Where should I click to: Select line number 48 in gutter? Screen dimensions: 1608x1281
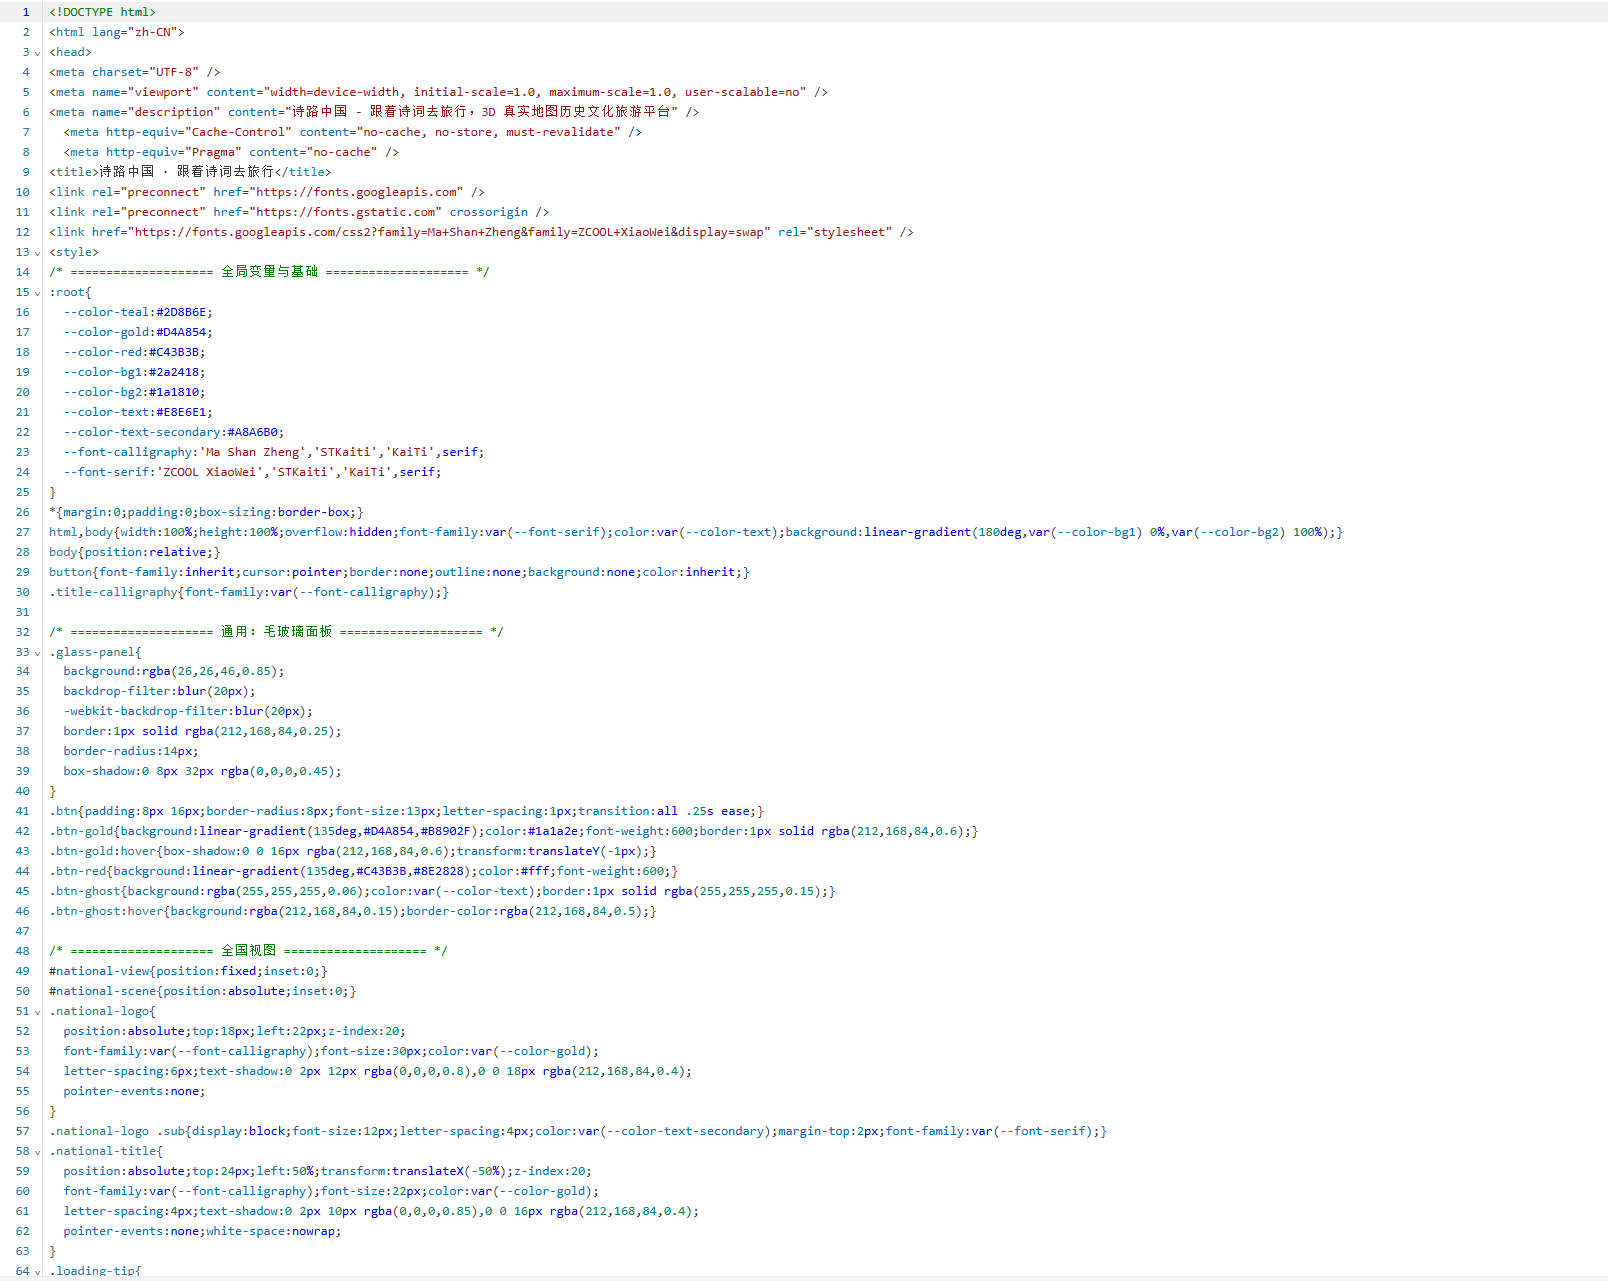coord(23,951)
